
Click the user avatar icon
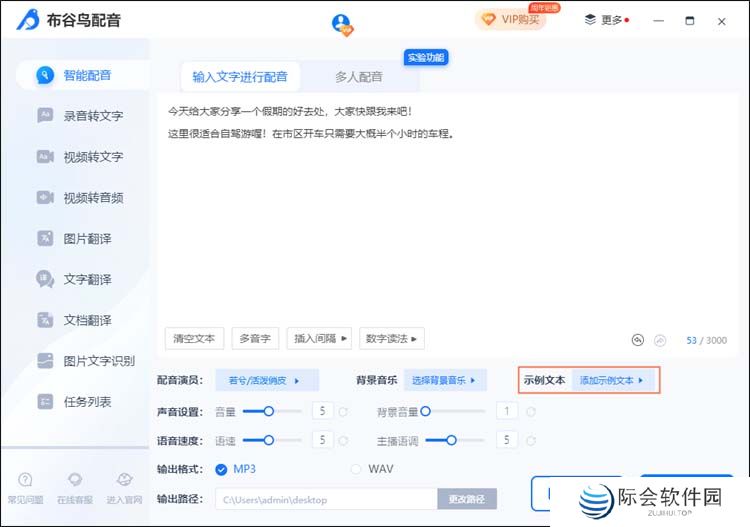342,23
